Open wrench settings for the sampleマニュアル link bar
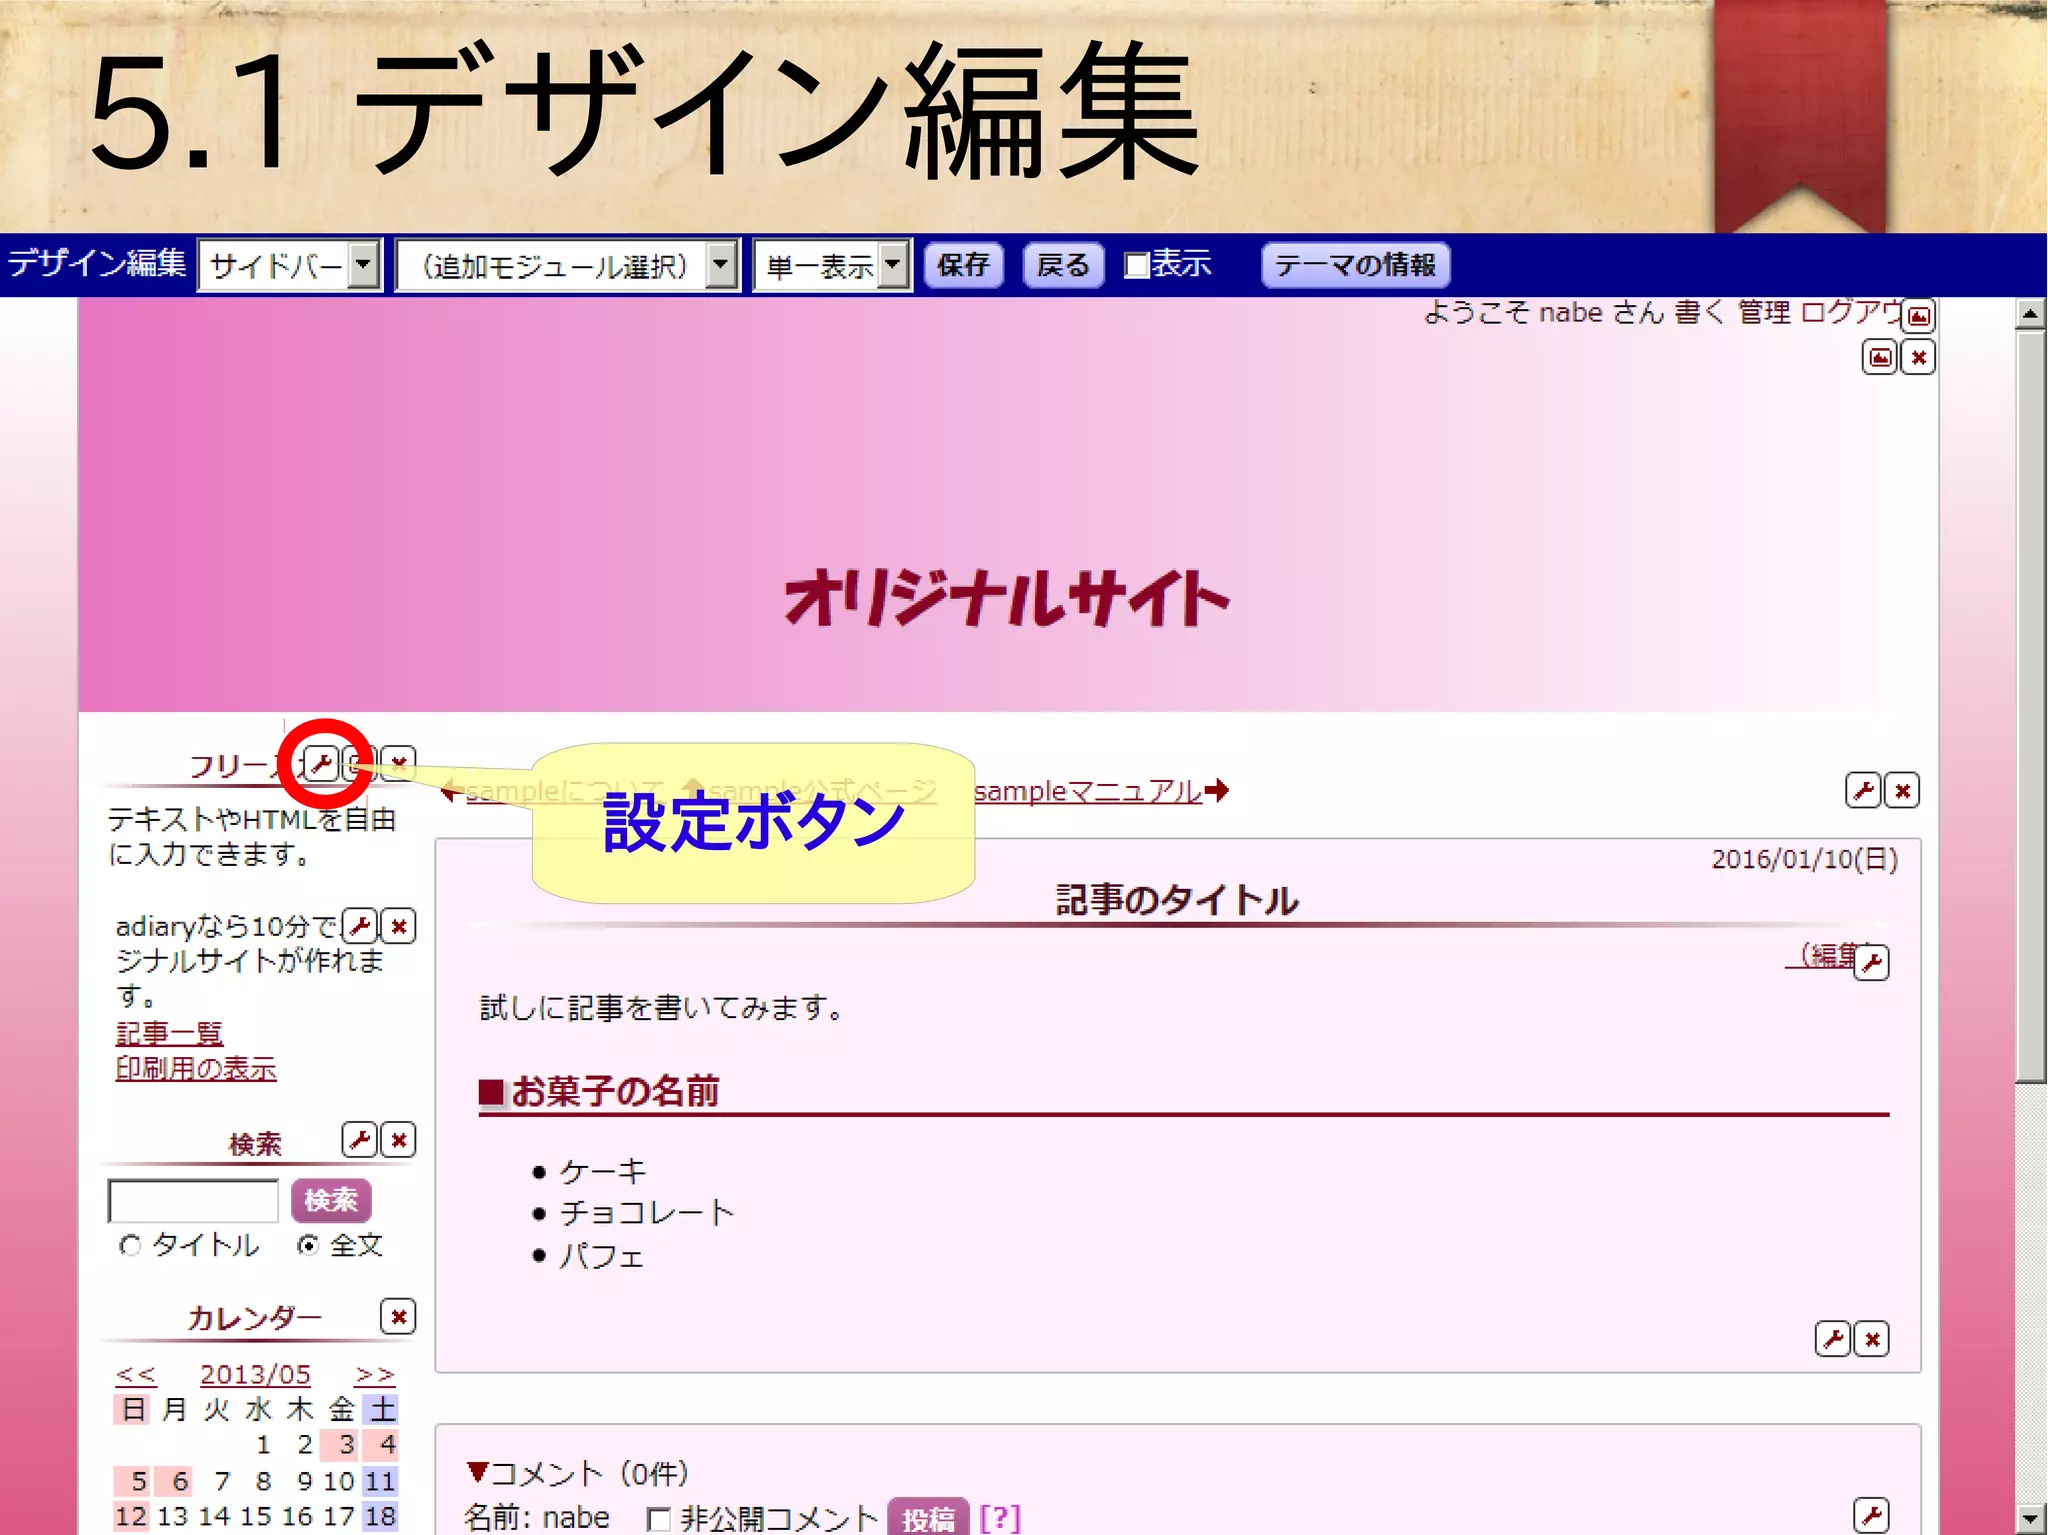The height and width of the screenshot is (1535, 2048). point(1863,791)
